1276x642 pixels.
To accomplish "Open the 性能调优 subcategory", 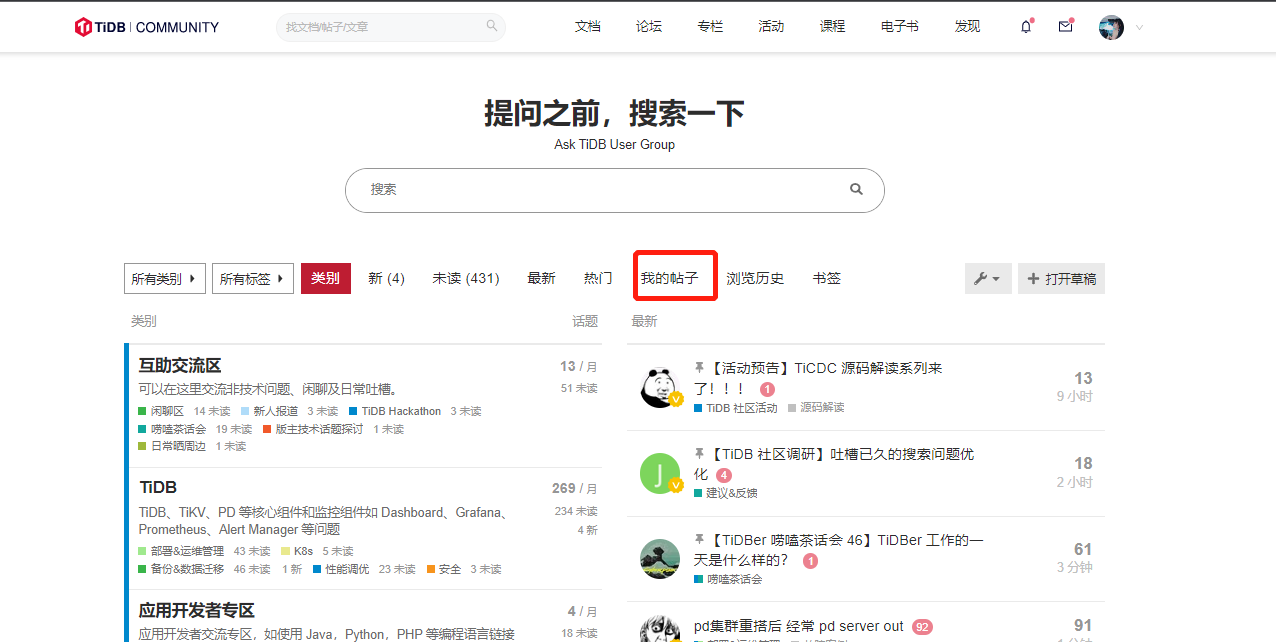I will pos(341,569).
